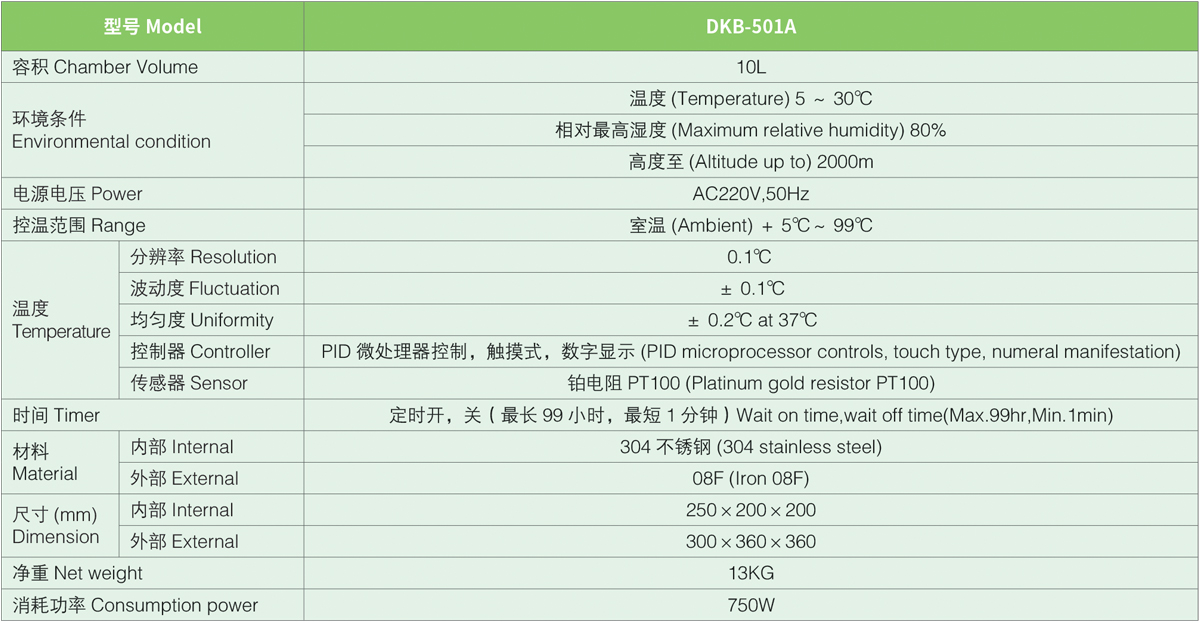Click the 型号 Model header cell
Viewport: 1200px width, 623px height.
pos(152,27)
